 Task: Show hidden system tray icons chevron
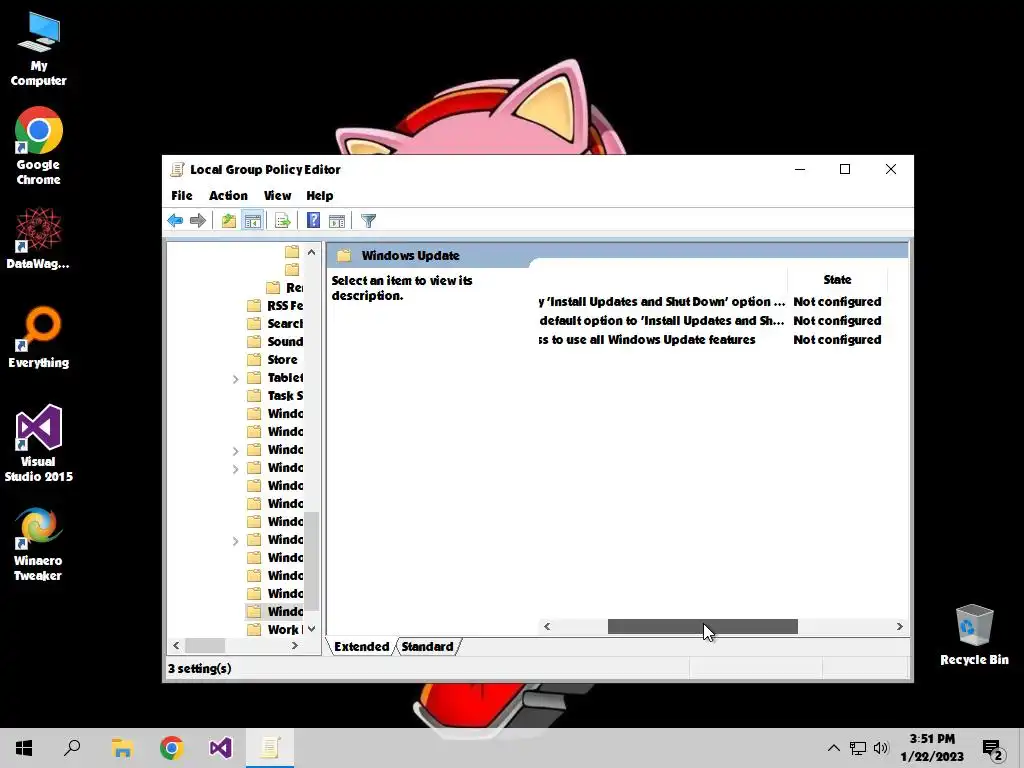[x=833, y=748]
